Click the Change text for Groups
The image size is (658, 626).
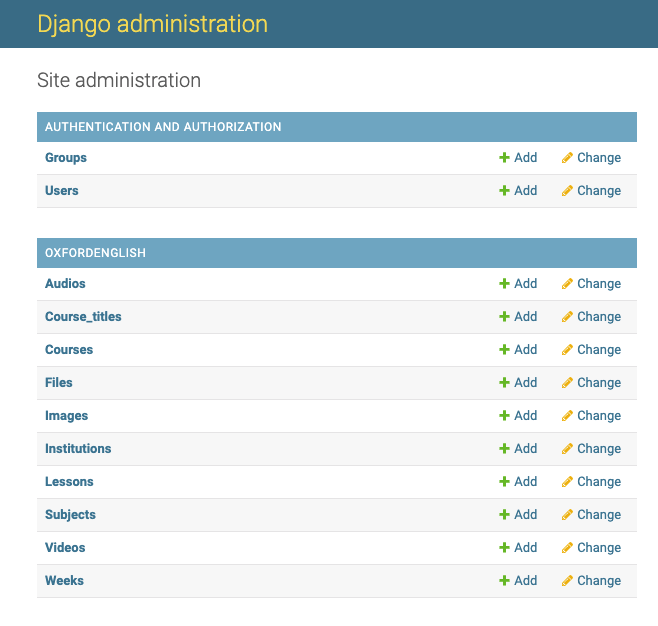tap(599, 158)
